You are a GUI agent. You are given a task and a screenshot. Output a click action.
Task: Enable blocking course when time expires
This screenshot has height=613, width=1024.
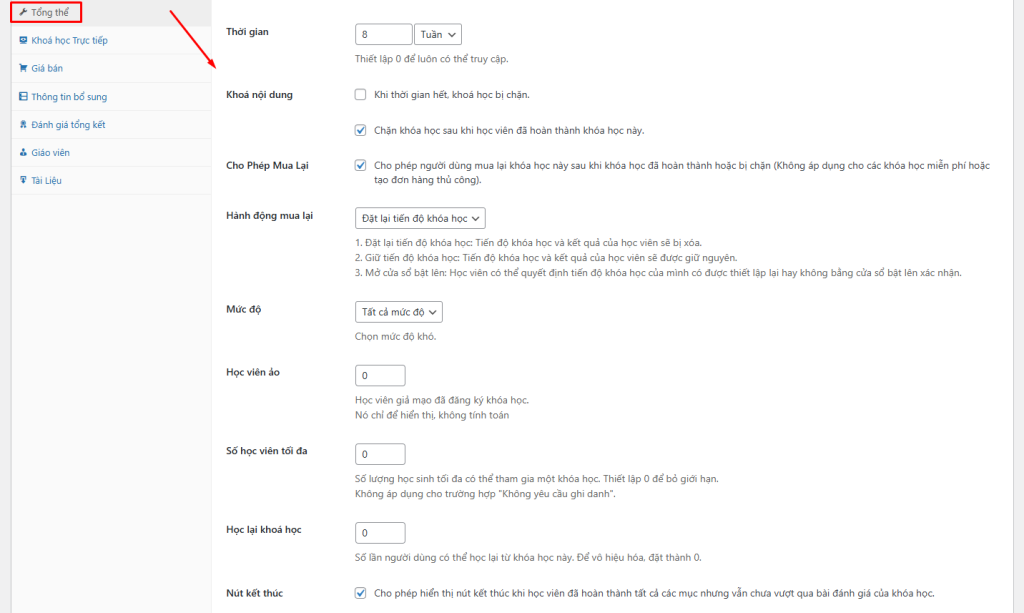click(x=361, y=95)
